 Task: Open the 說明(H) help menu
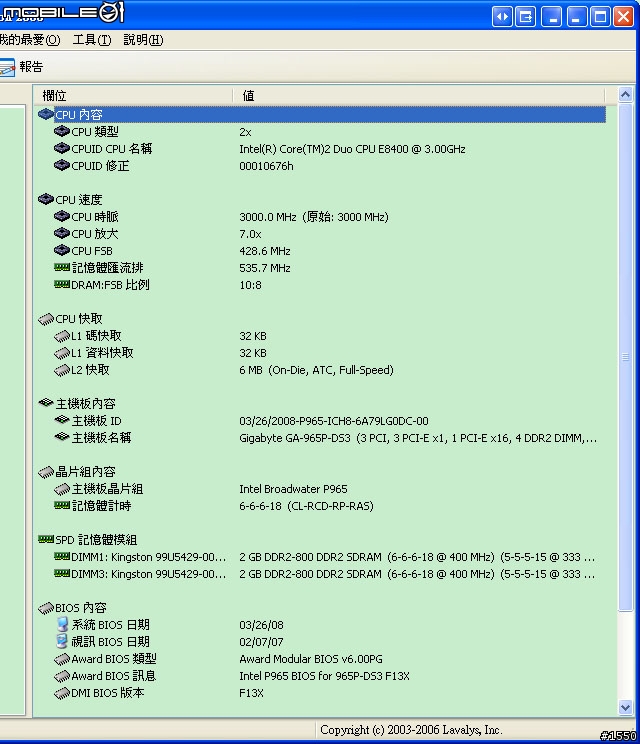(x=143, y=40)
